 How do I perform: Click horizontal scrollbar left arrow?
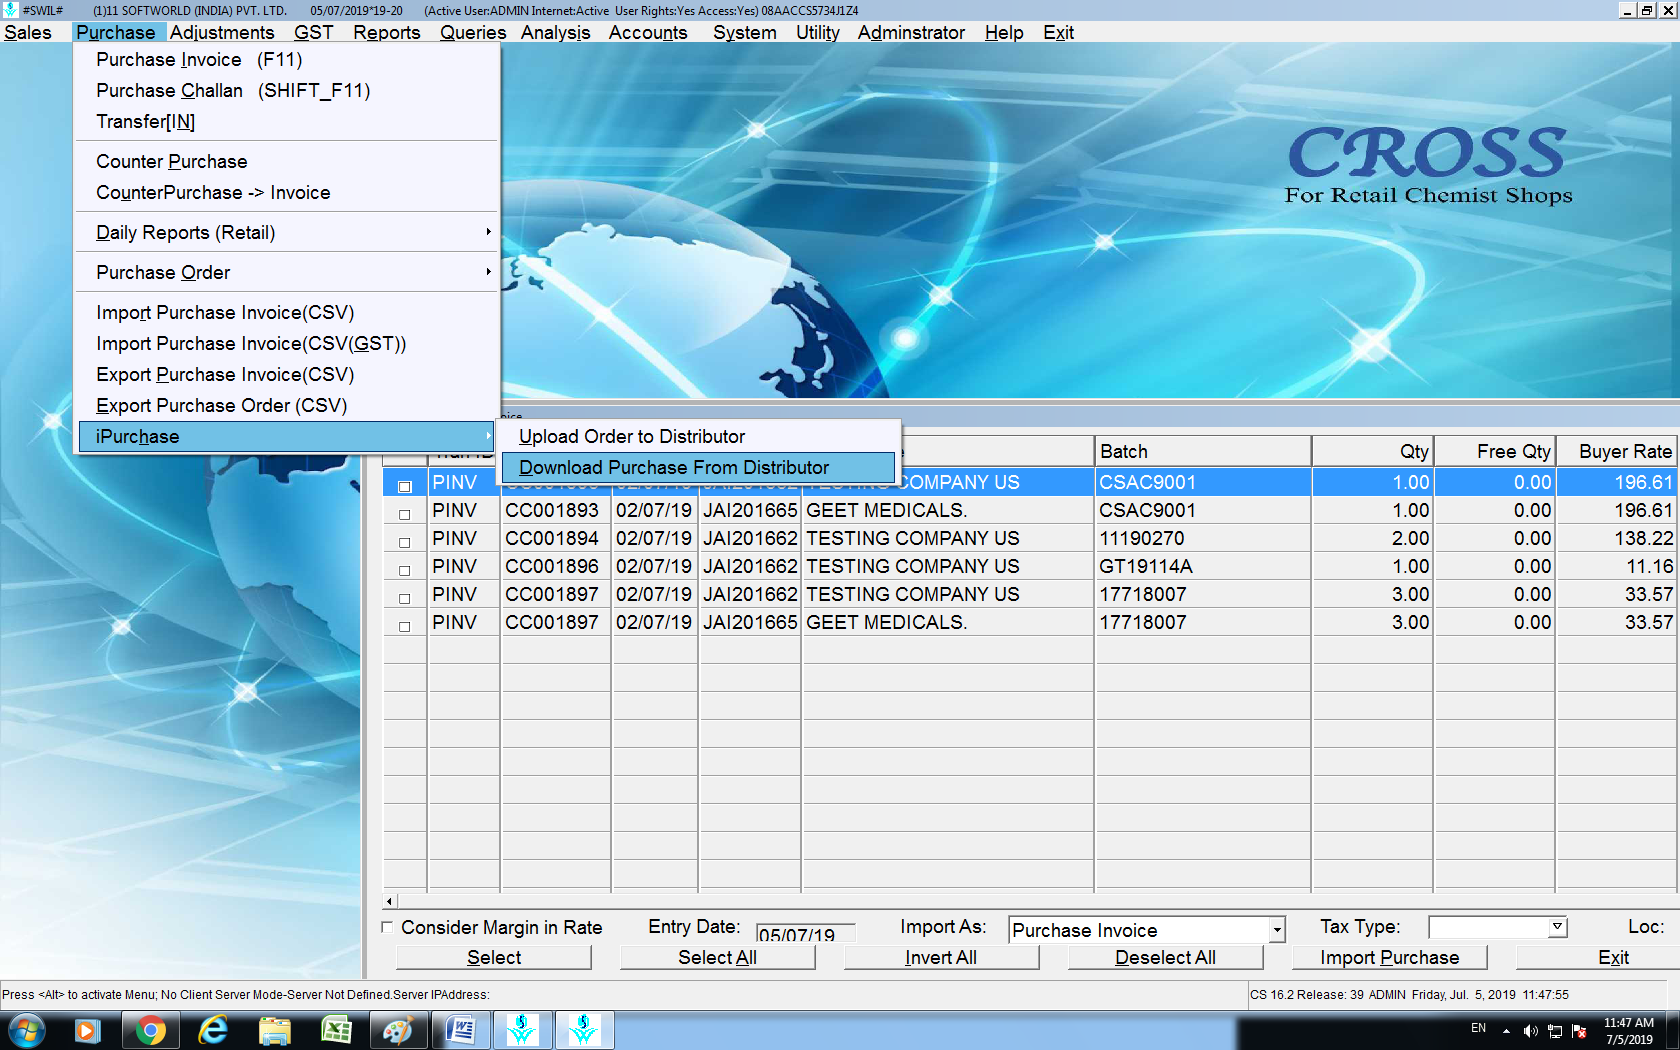390,901
